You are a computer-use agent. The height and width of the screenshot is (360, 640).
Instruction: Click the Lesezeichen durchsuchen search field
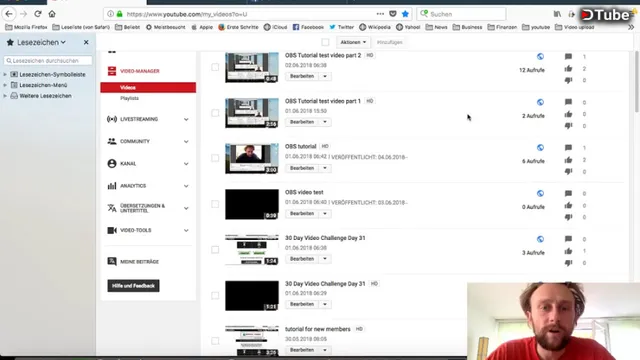48,60
